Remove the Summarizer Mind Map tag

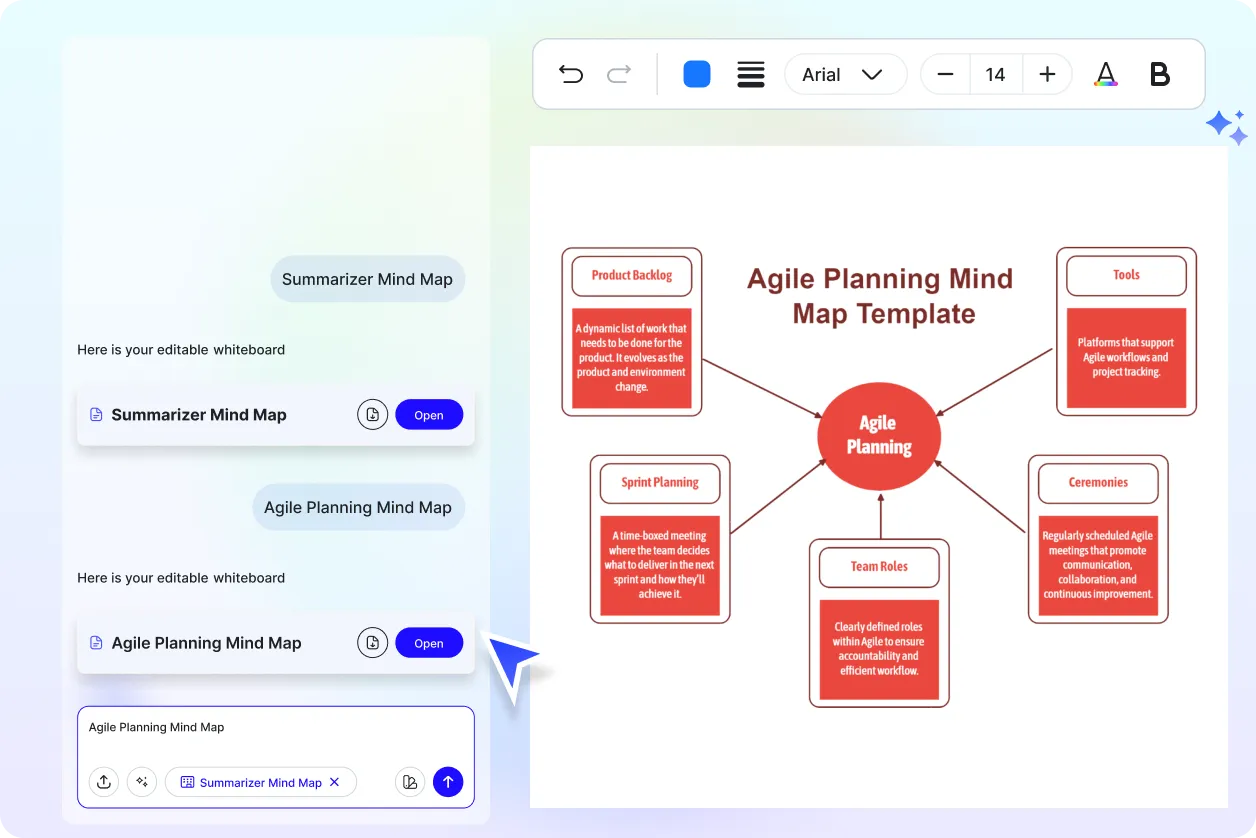(x=335, y=782)
